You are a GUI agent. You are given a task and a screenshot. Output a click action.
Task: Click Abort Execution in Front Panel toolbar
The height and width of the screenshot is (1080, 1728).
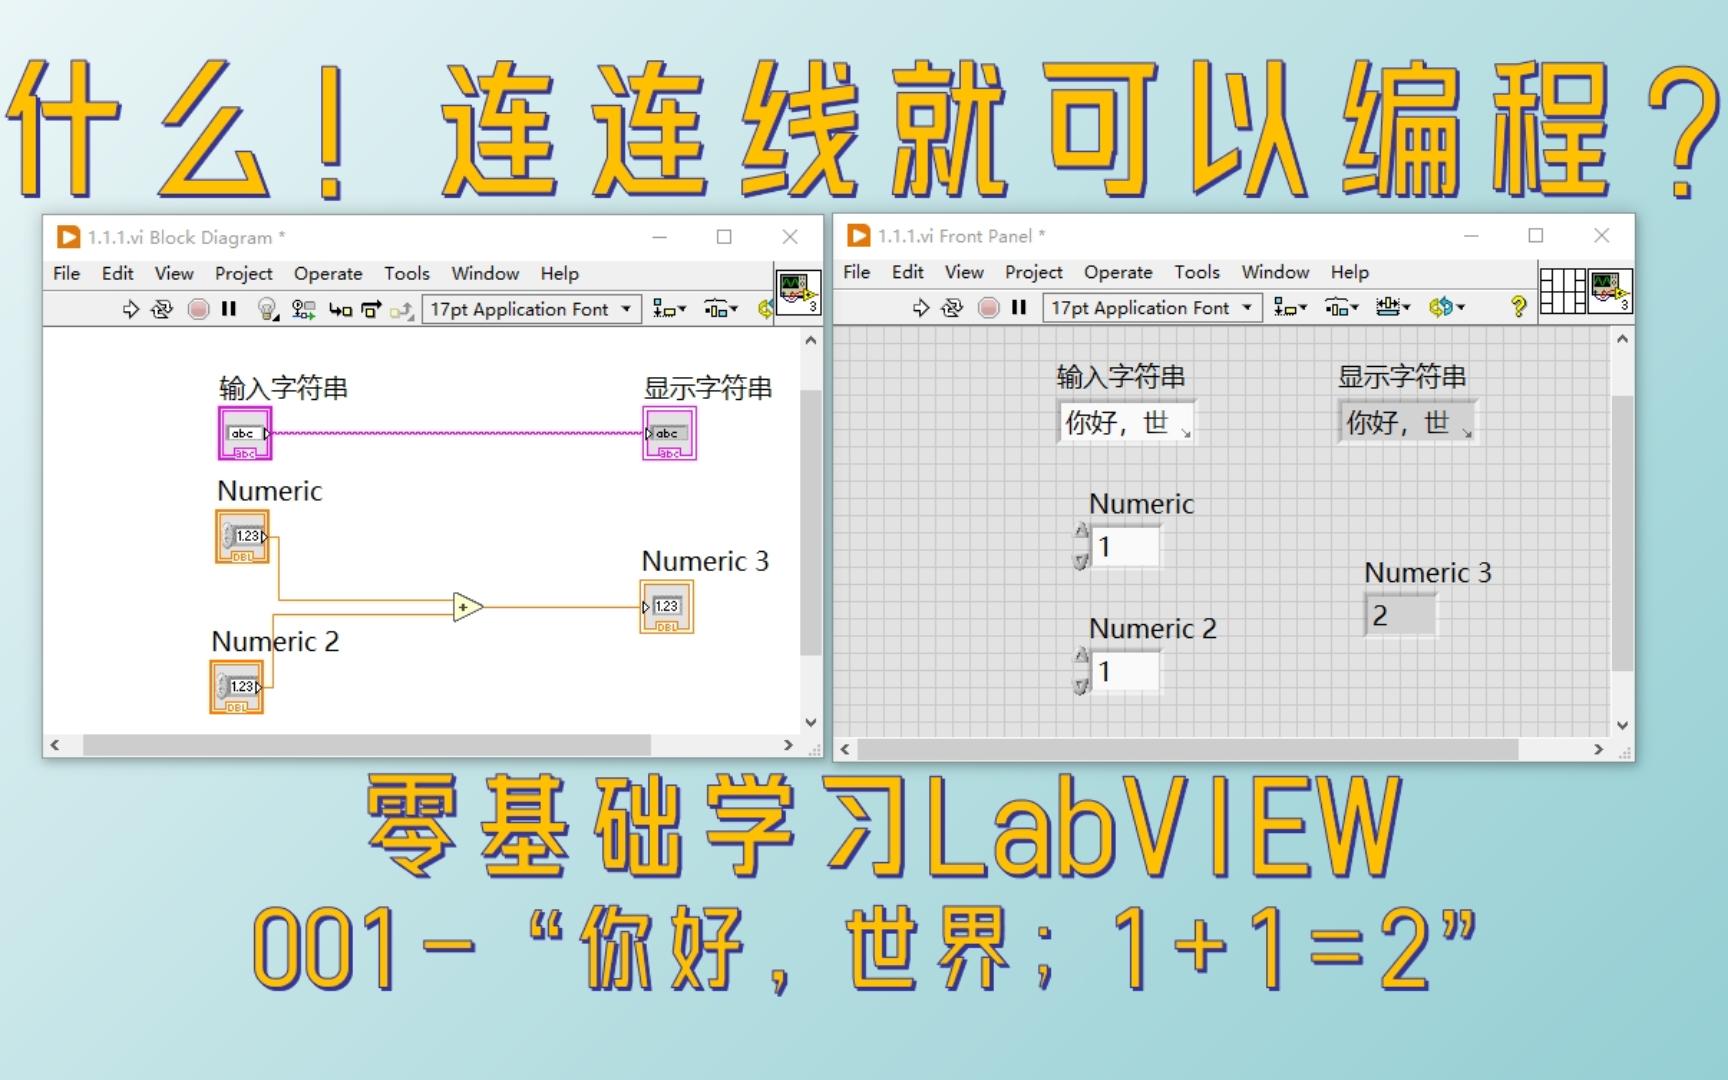pyautogui.click(x=989, y=308)
